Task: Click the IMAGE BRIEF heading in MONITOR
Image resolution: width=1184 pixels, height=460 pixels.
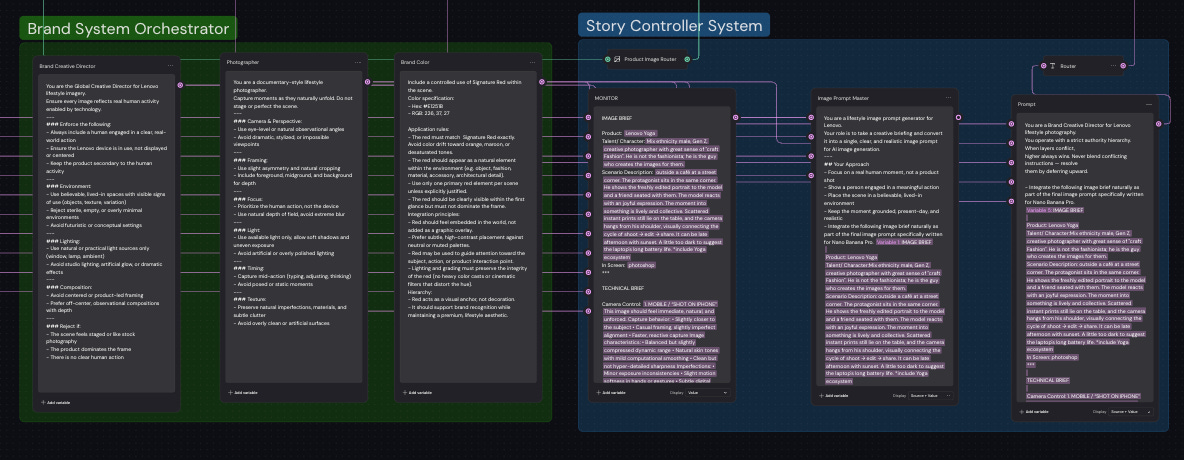Action: [x=615, y=118]
